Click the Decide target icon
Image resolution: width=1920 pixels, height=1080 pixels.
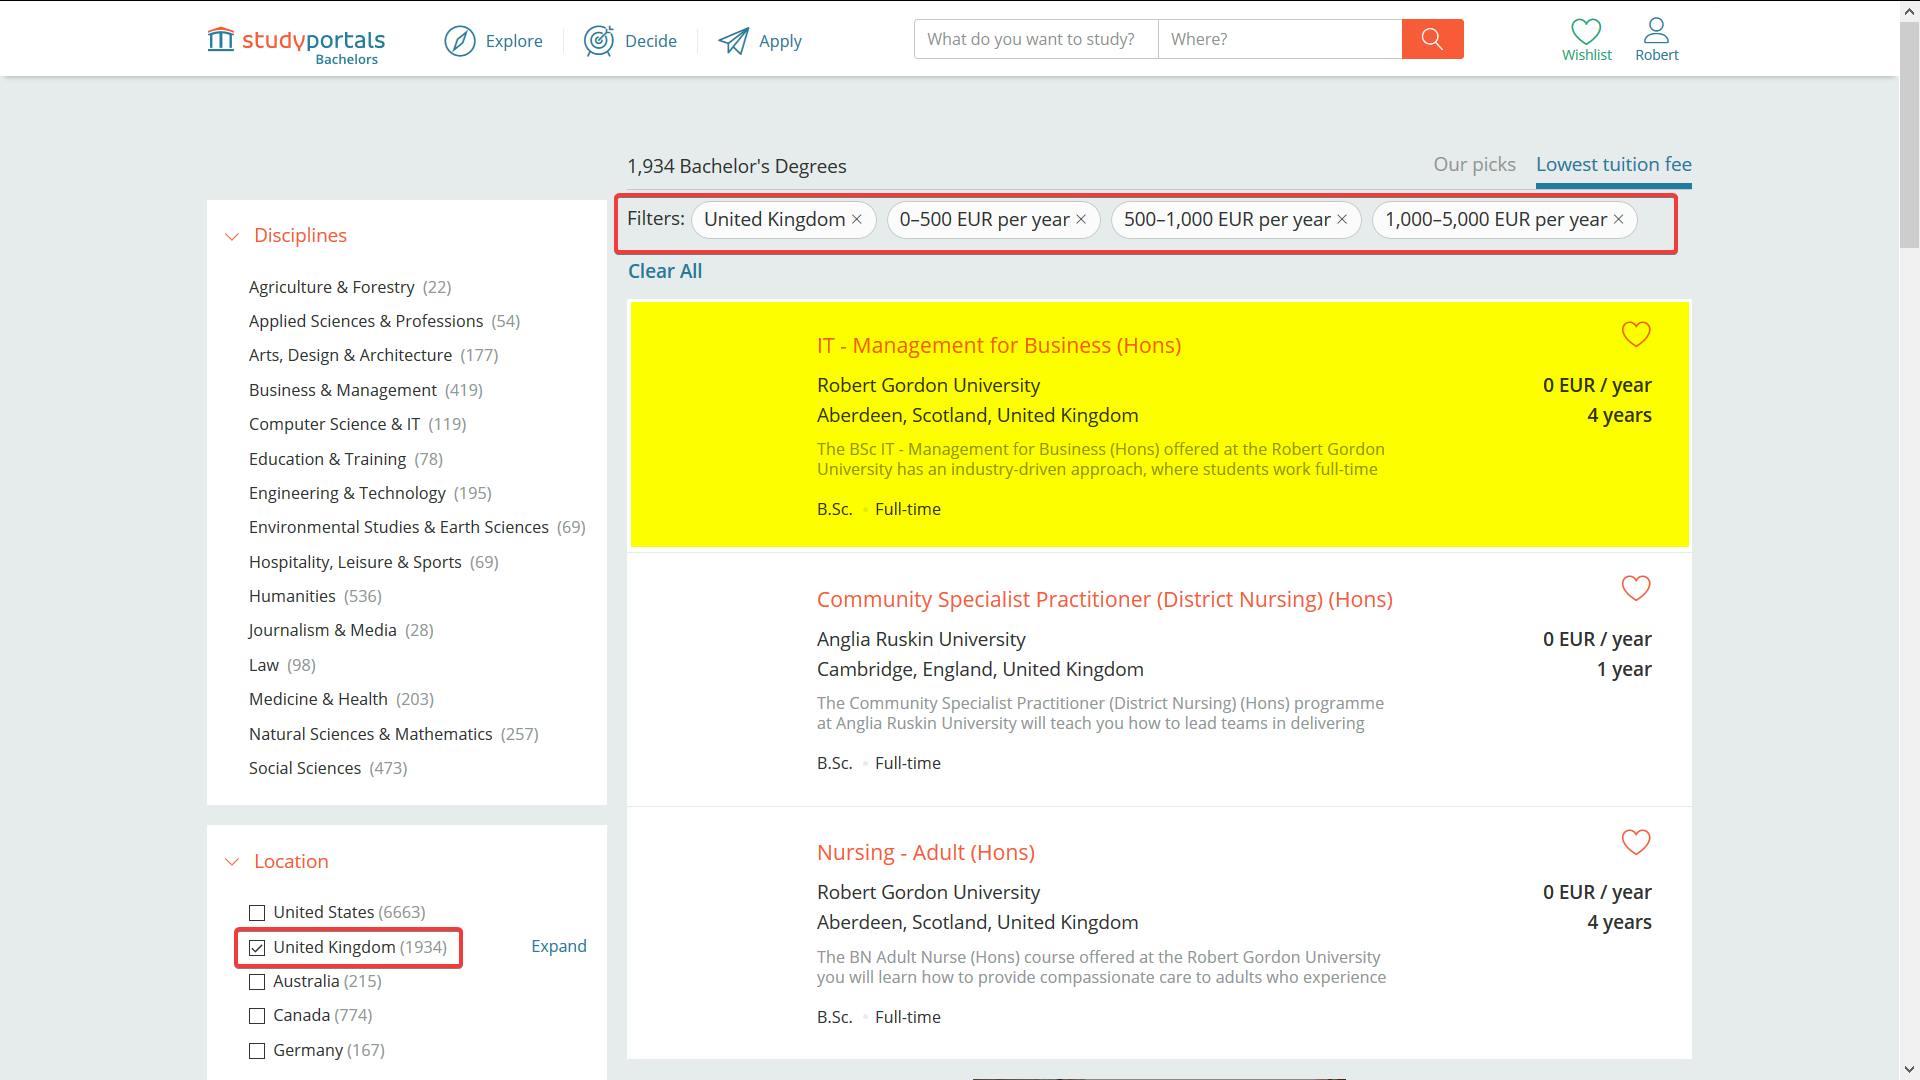pos(599,41)
